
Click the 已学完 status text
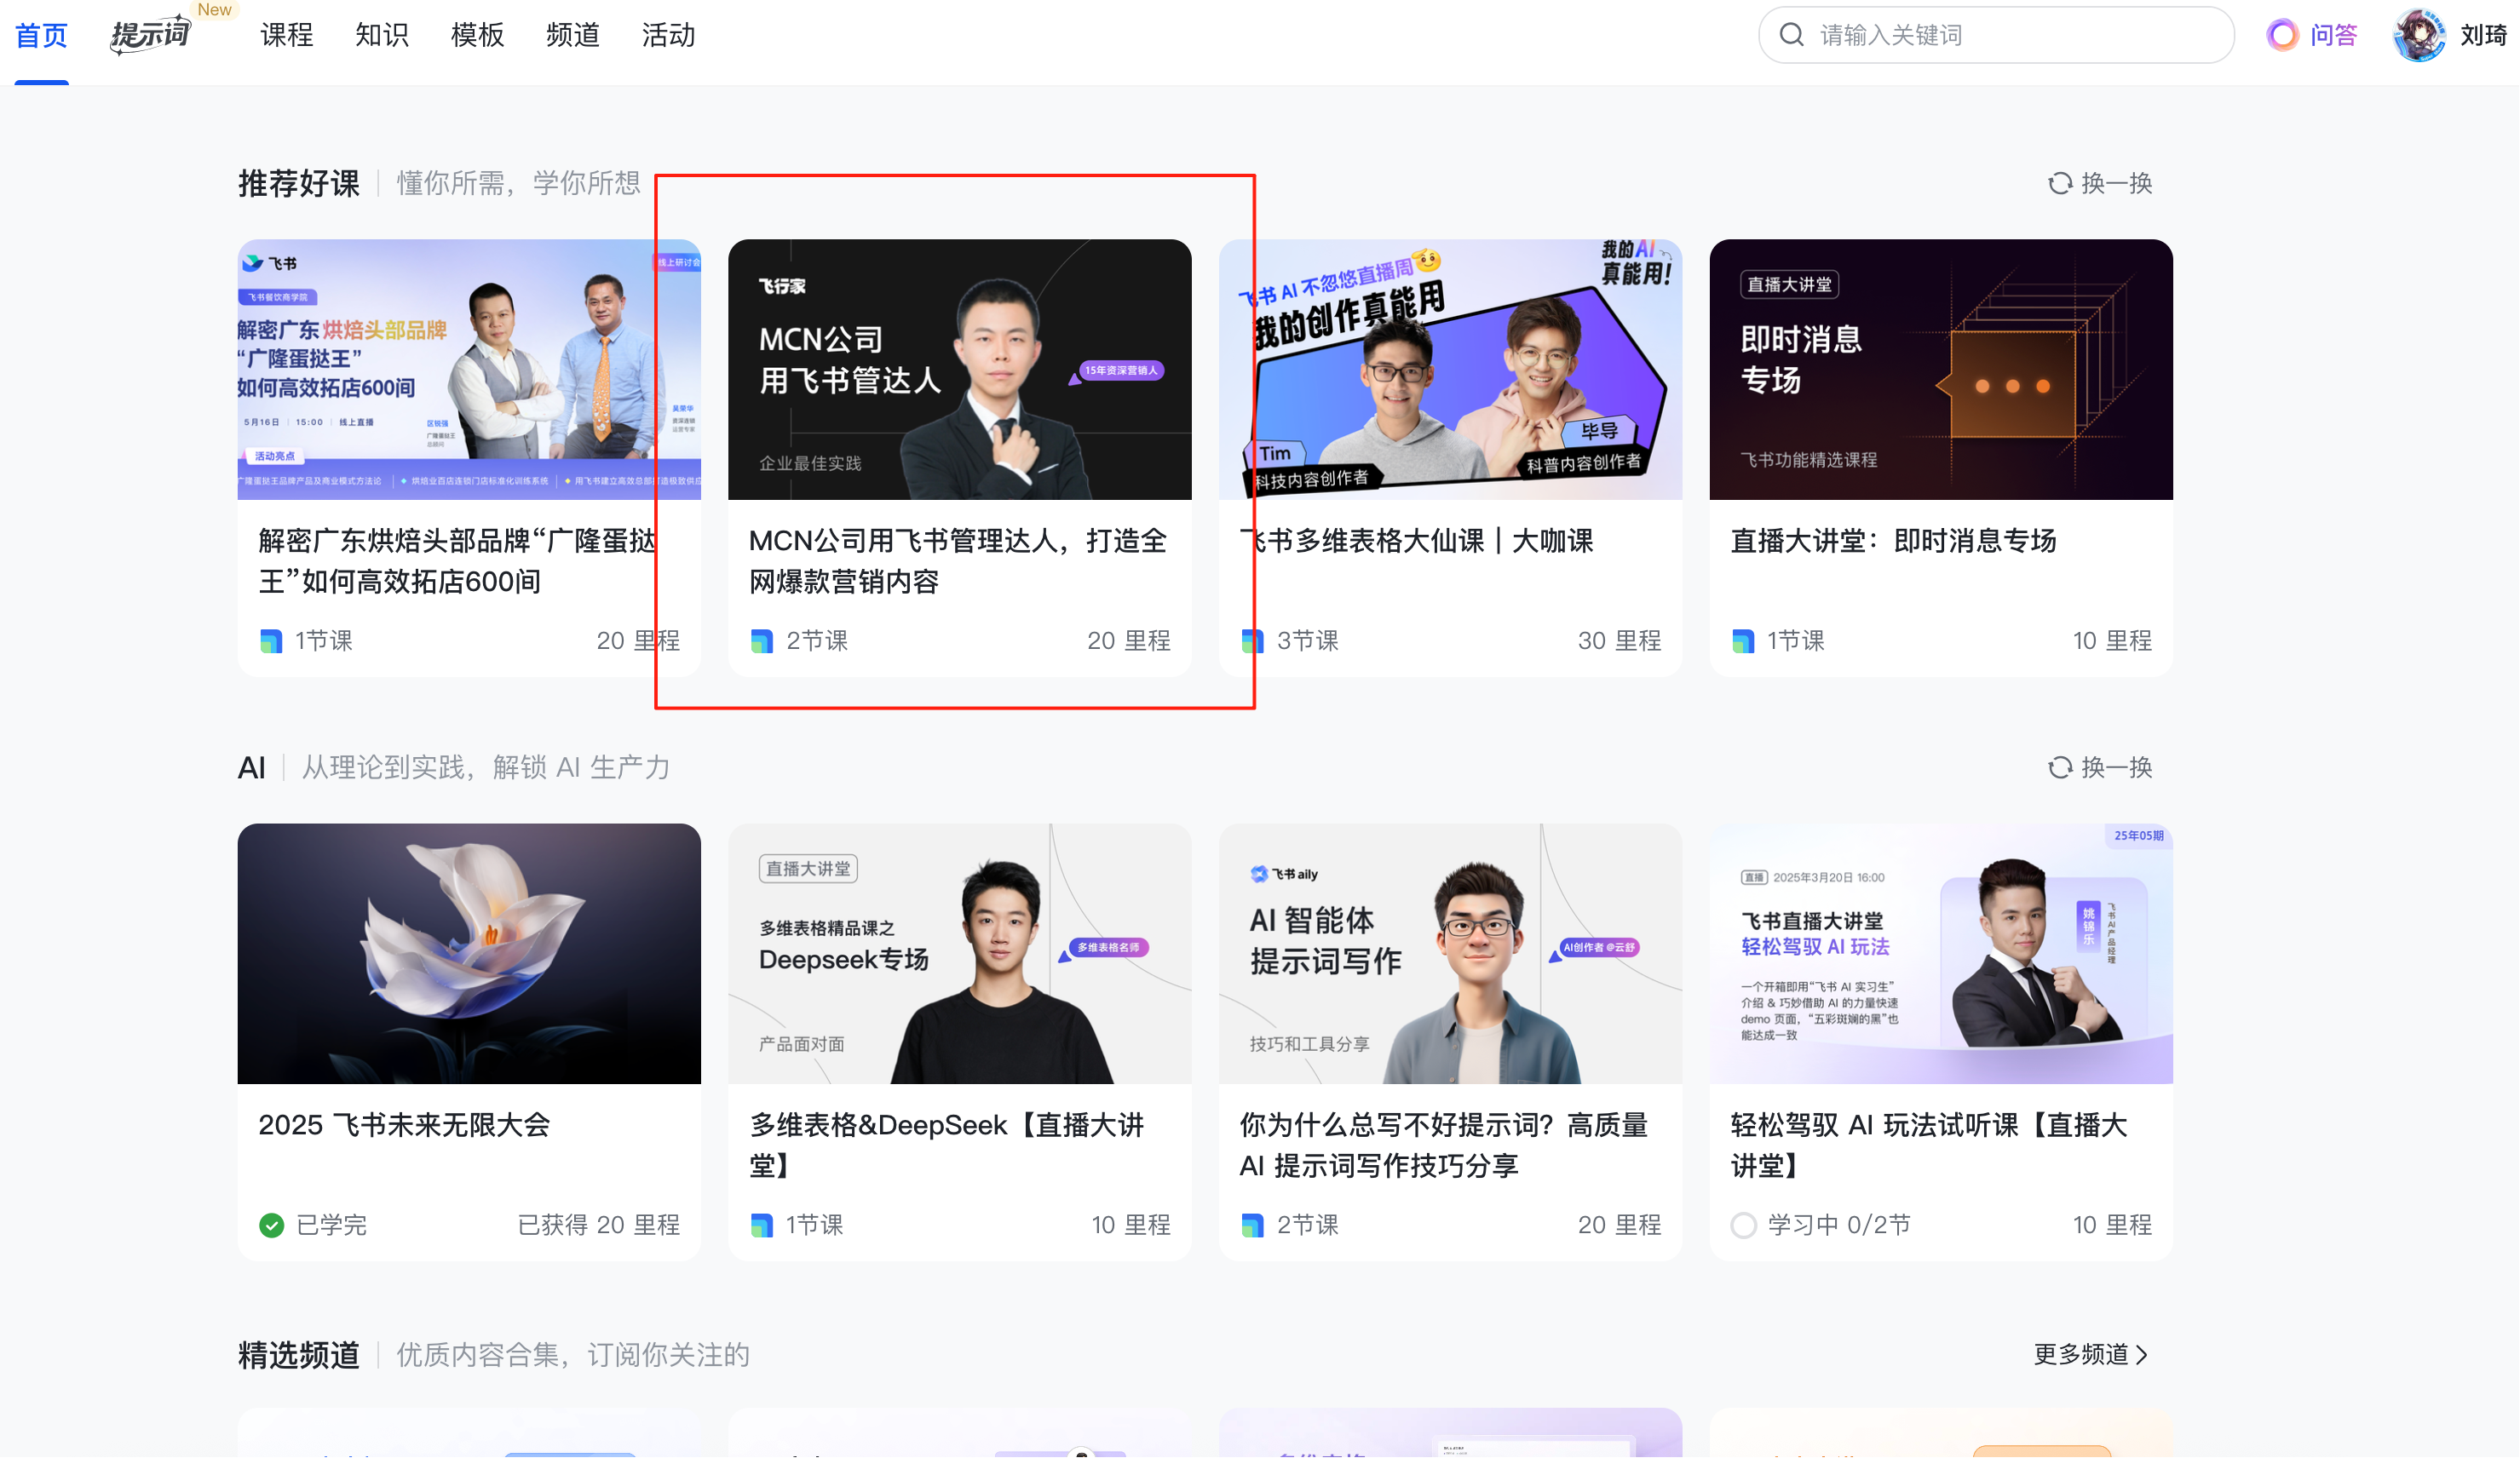pyautogui.click(x=331, y=1225)
